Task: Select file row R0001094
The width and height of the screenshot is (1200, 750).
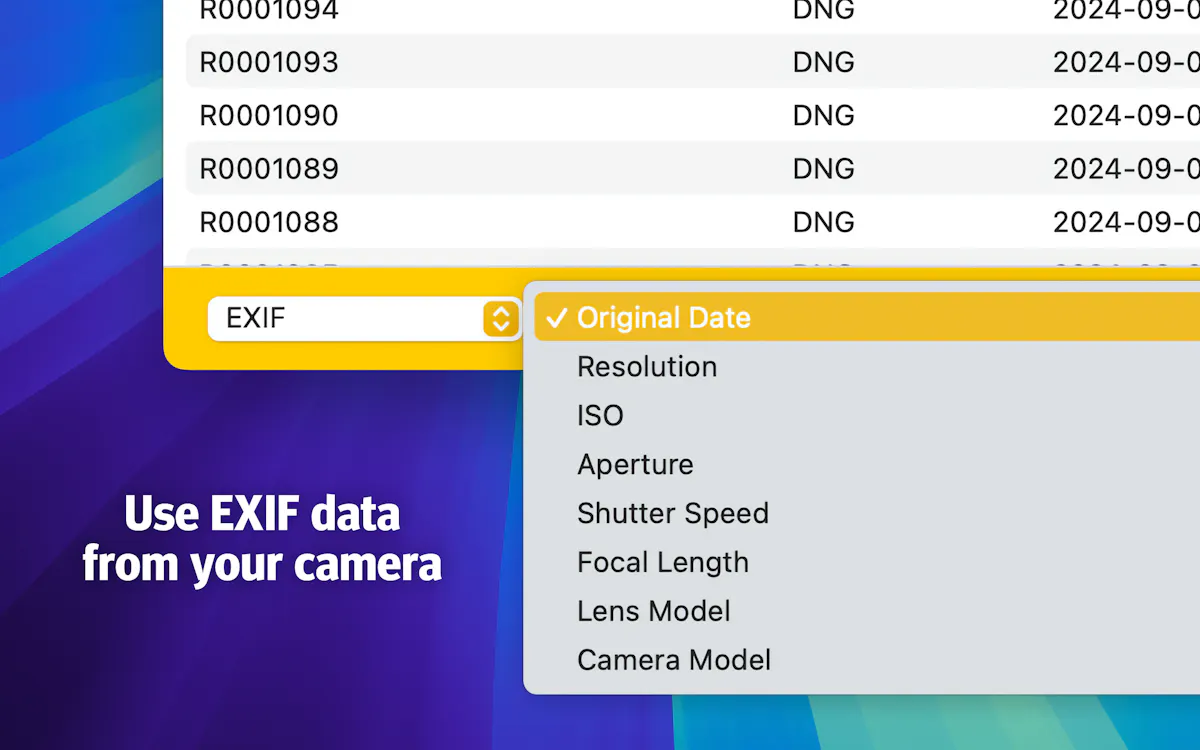Action: point(693,12)
